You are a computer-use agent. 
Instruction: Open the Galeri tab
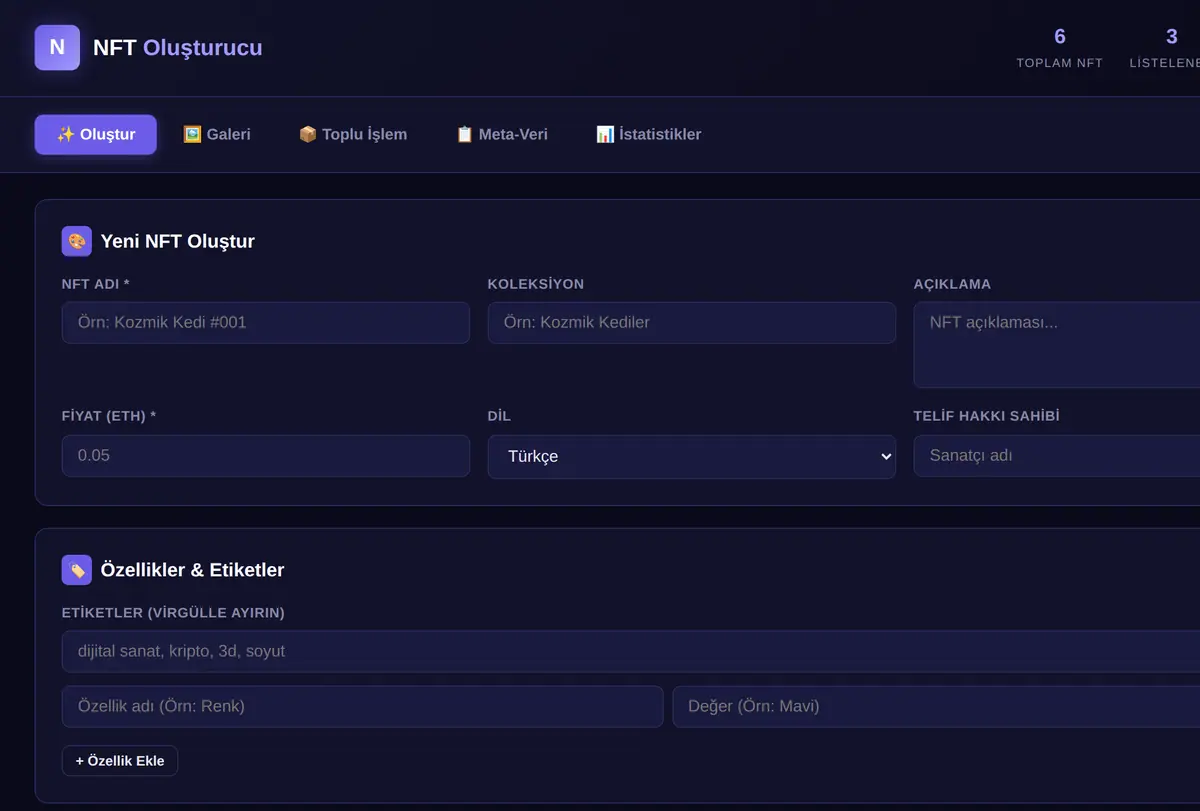click(x=217, y=135)
